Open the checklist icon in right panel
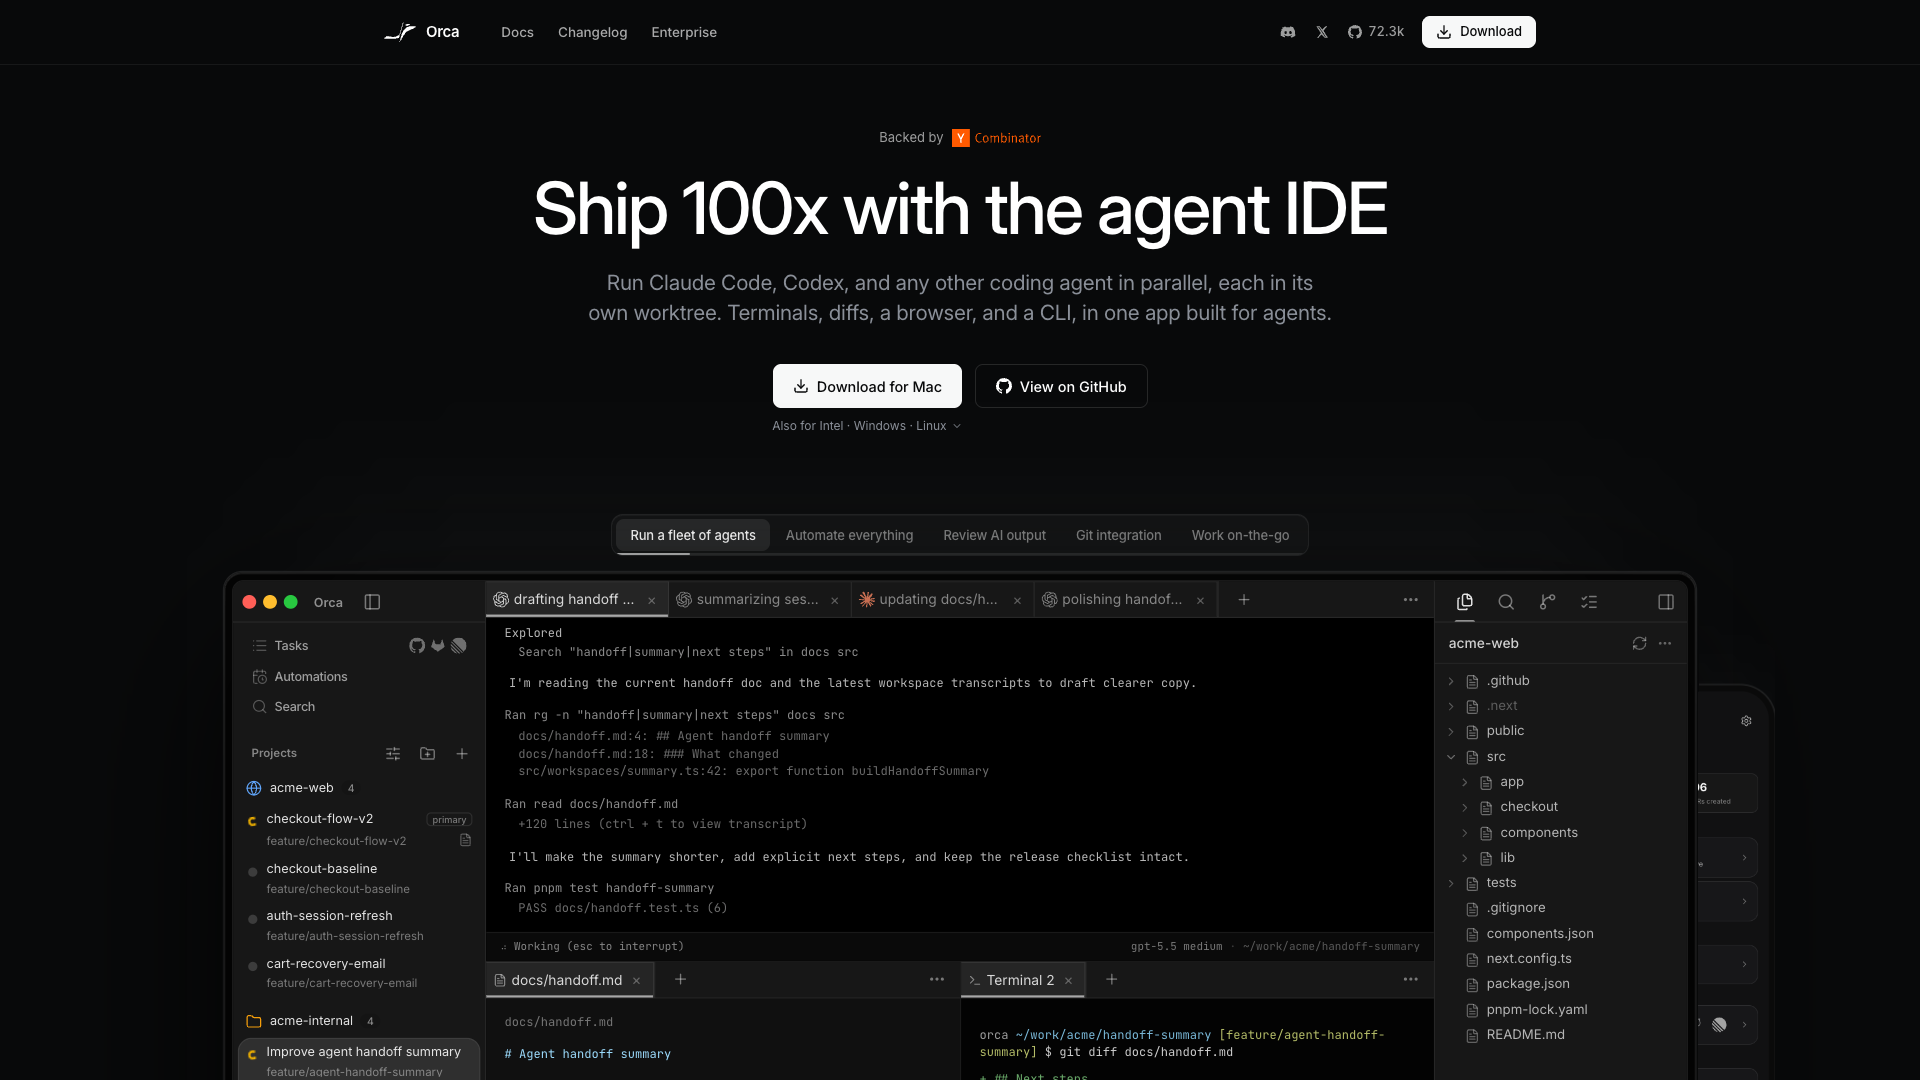1920x1080 pixels. (x=1589, y=602)
